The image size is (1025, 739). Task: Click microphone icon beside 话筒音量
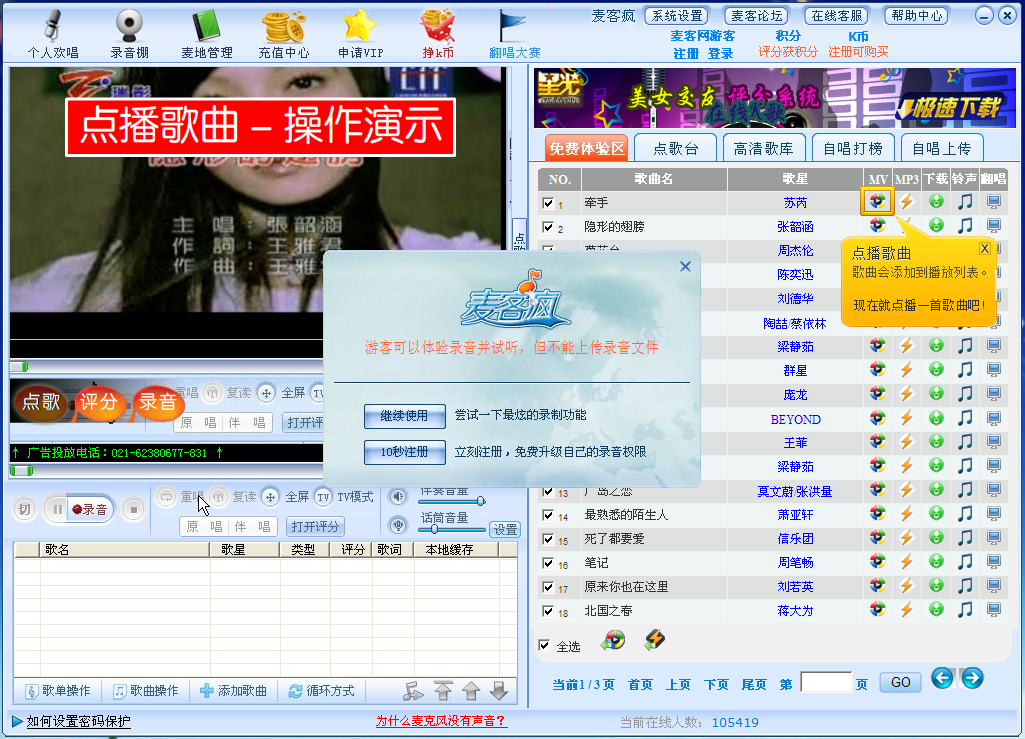(398, 524)
